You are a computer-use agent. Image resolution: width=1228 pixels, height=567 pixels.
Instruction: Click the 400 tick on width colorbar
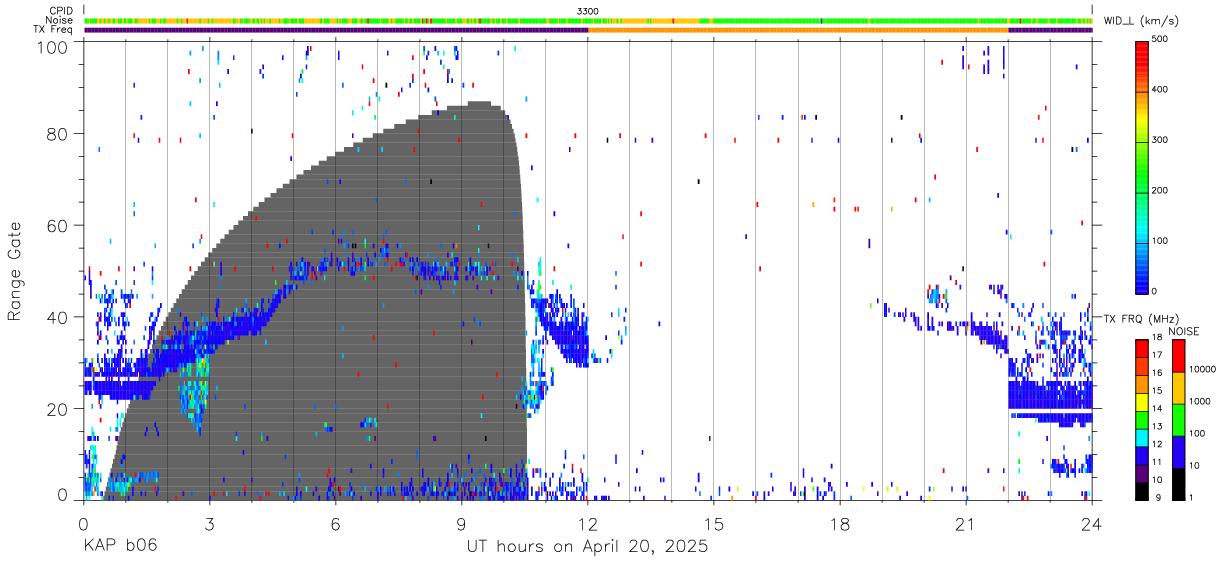click(x=1162, y=90)
